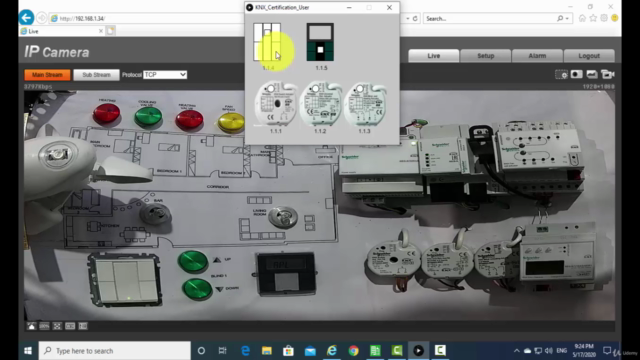Screen dimensions: 640x360
Task: Open the Protocol TCP dropdown
Action: (165, 75)
